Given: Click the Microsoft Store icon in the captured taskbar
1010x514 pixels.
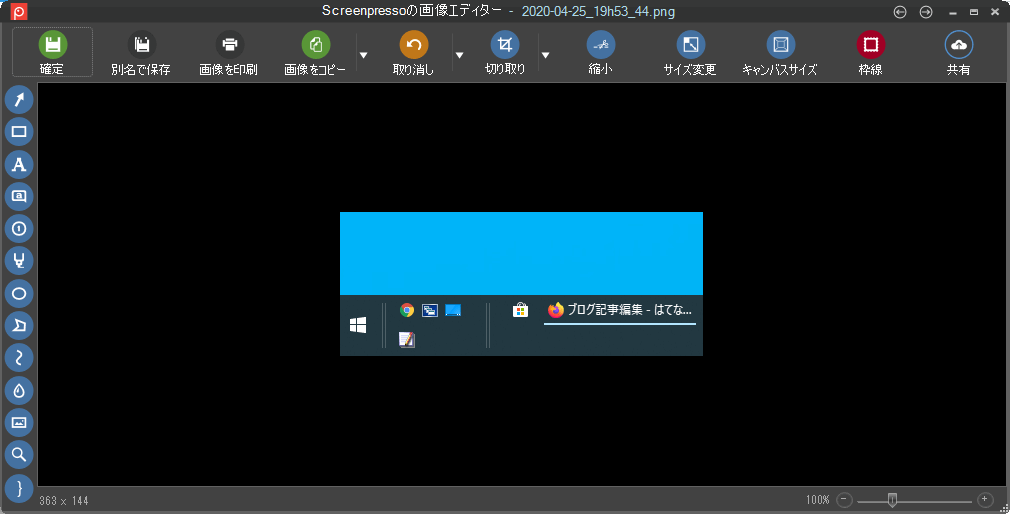Looking at the screenshot, I should click(520, 310).
